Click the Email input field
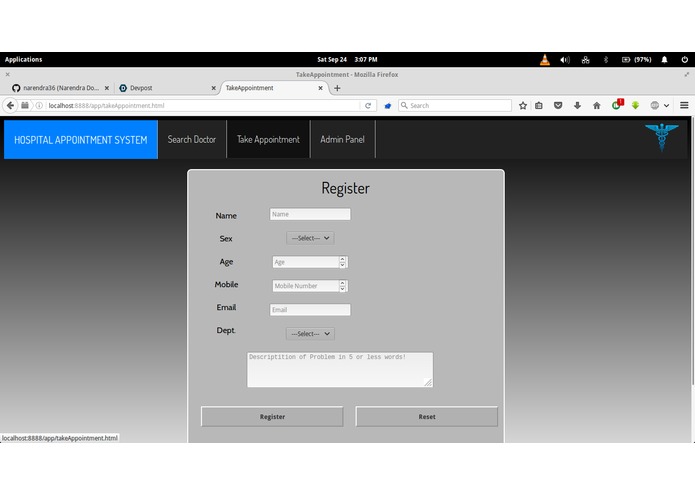The width and height of the screenshot is (695, 494). click(x=310, y=310)
